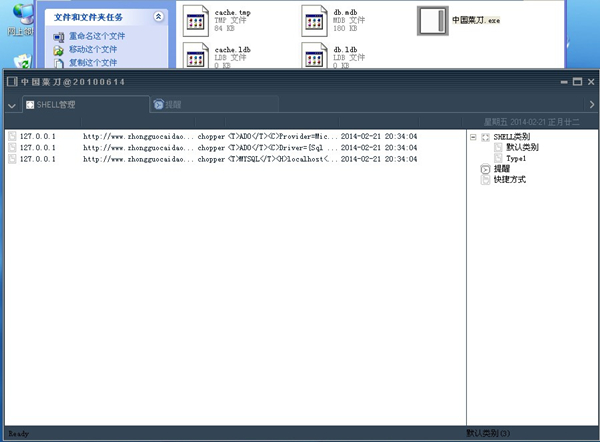Select the 默认类别 category in tree
Image resolution: width=600 pixels, height=442 pixels.
[x=522, y=147]
